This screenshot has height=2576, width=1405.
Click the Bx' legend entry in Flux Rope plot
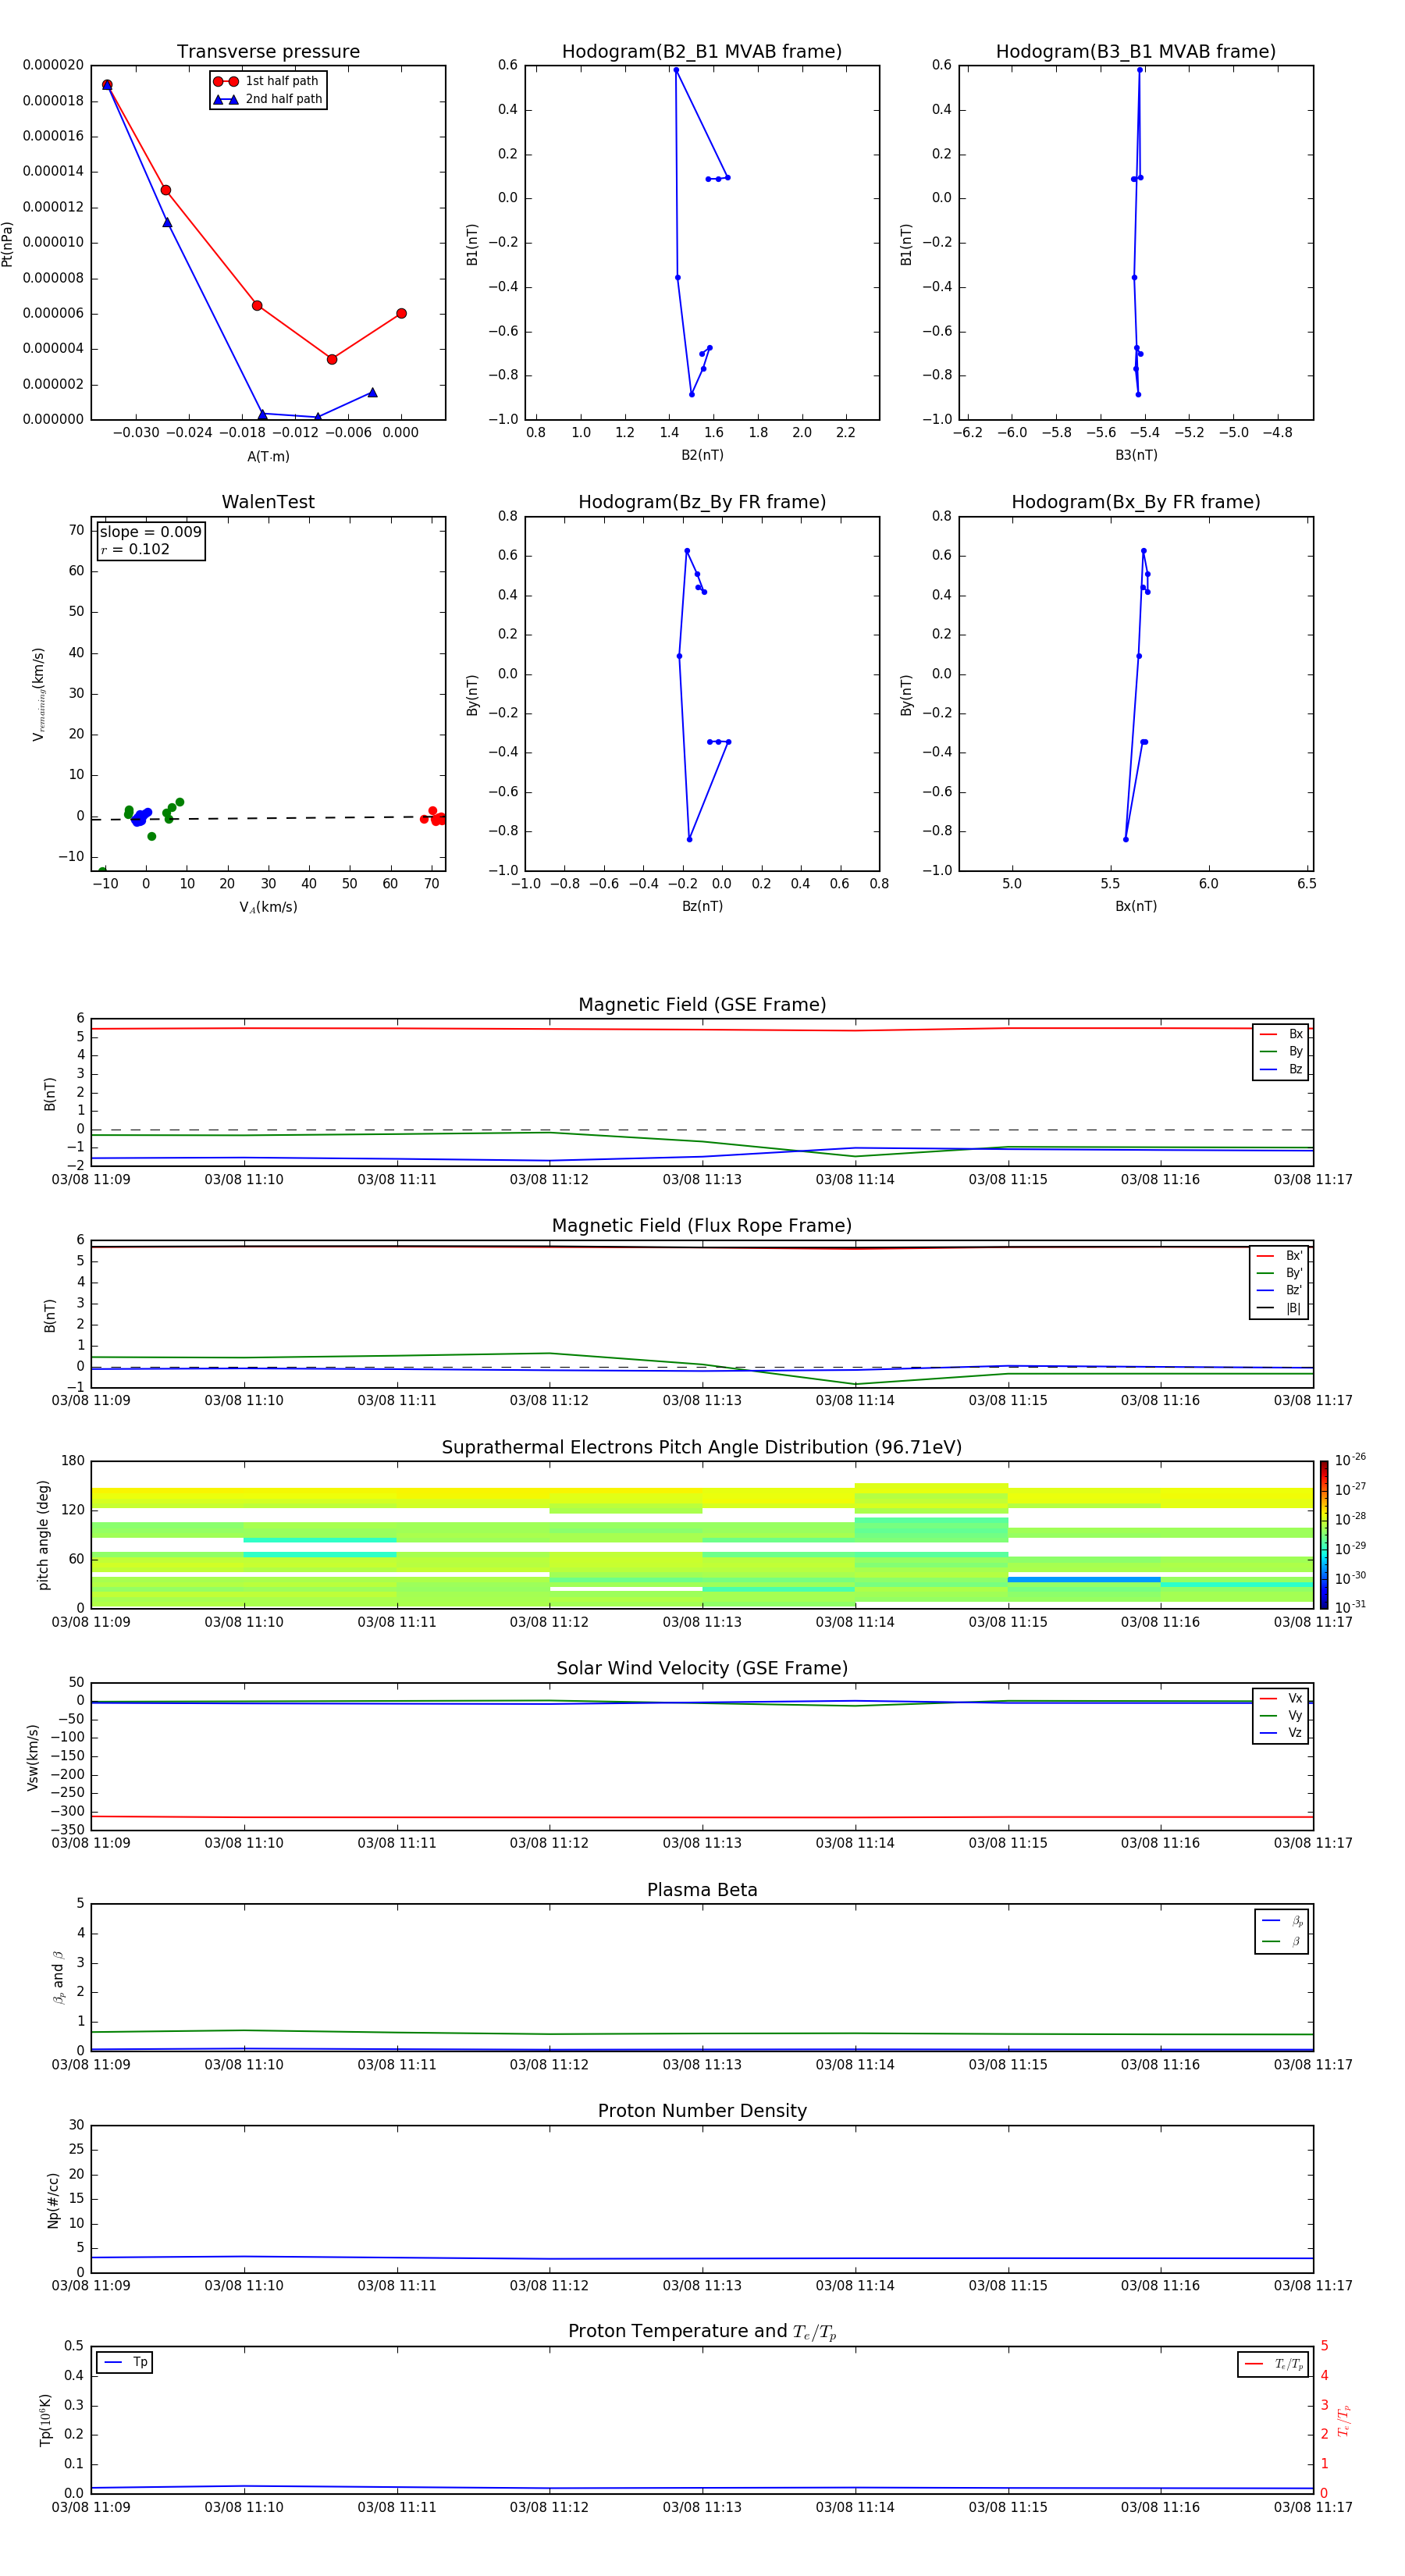tap(1279, 1256)
